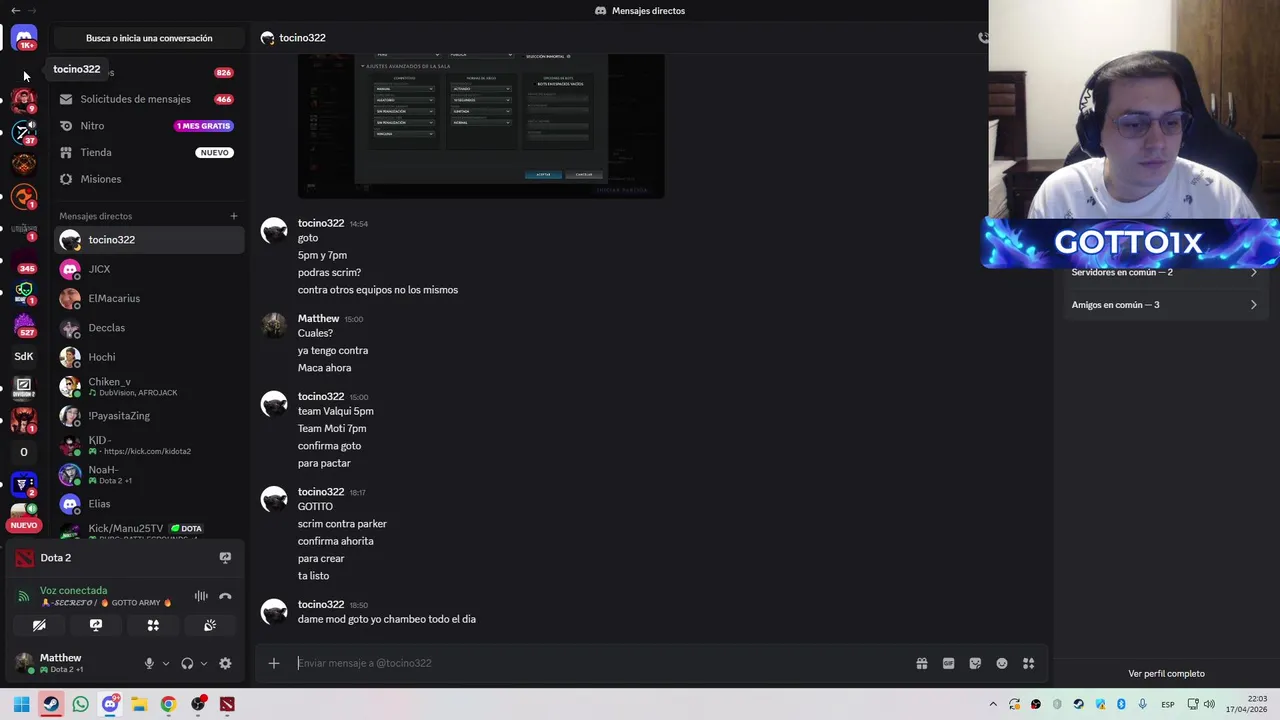Open File Explorer from taskbar
This screenshot has width=1280, height=720.
point(139,704)
